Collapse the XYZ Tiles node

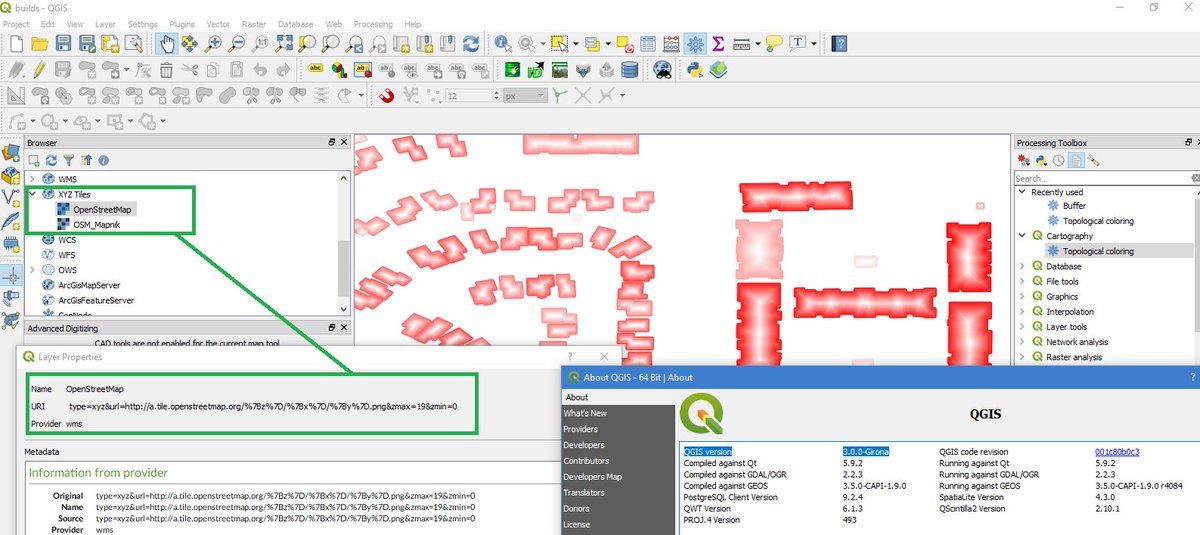pos(32,194)
